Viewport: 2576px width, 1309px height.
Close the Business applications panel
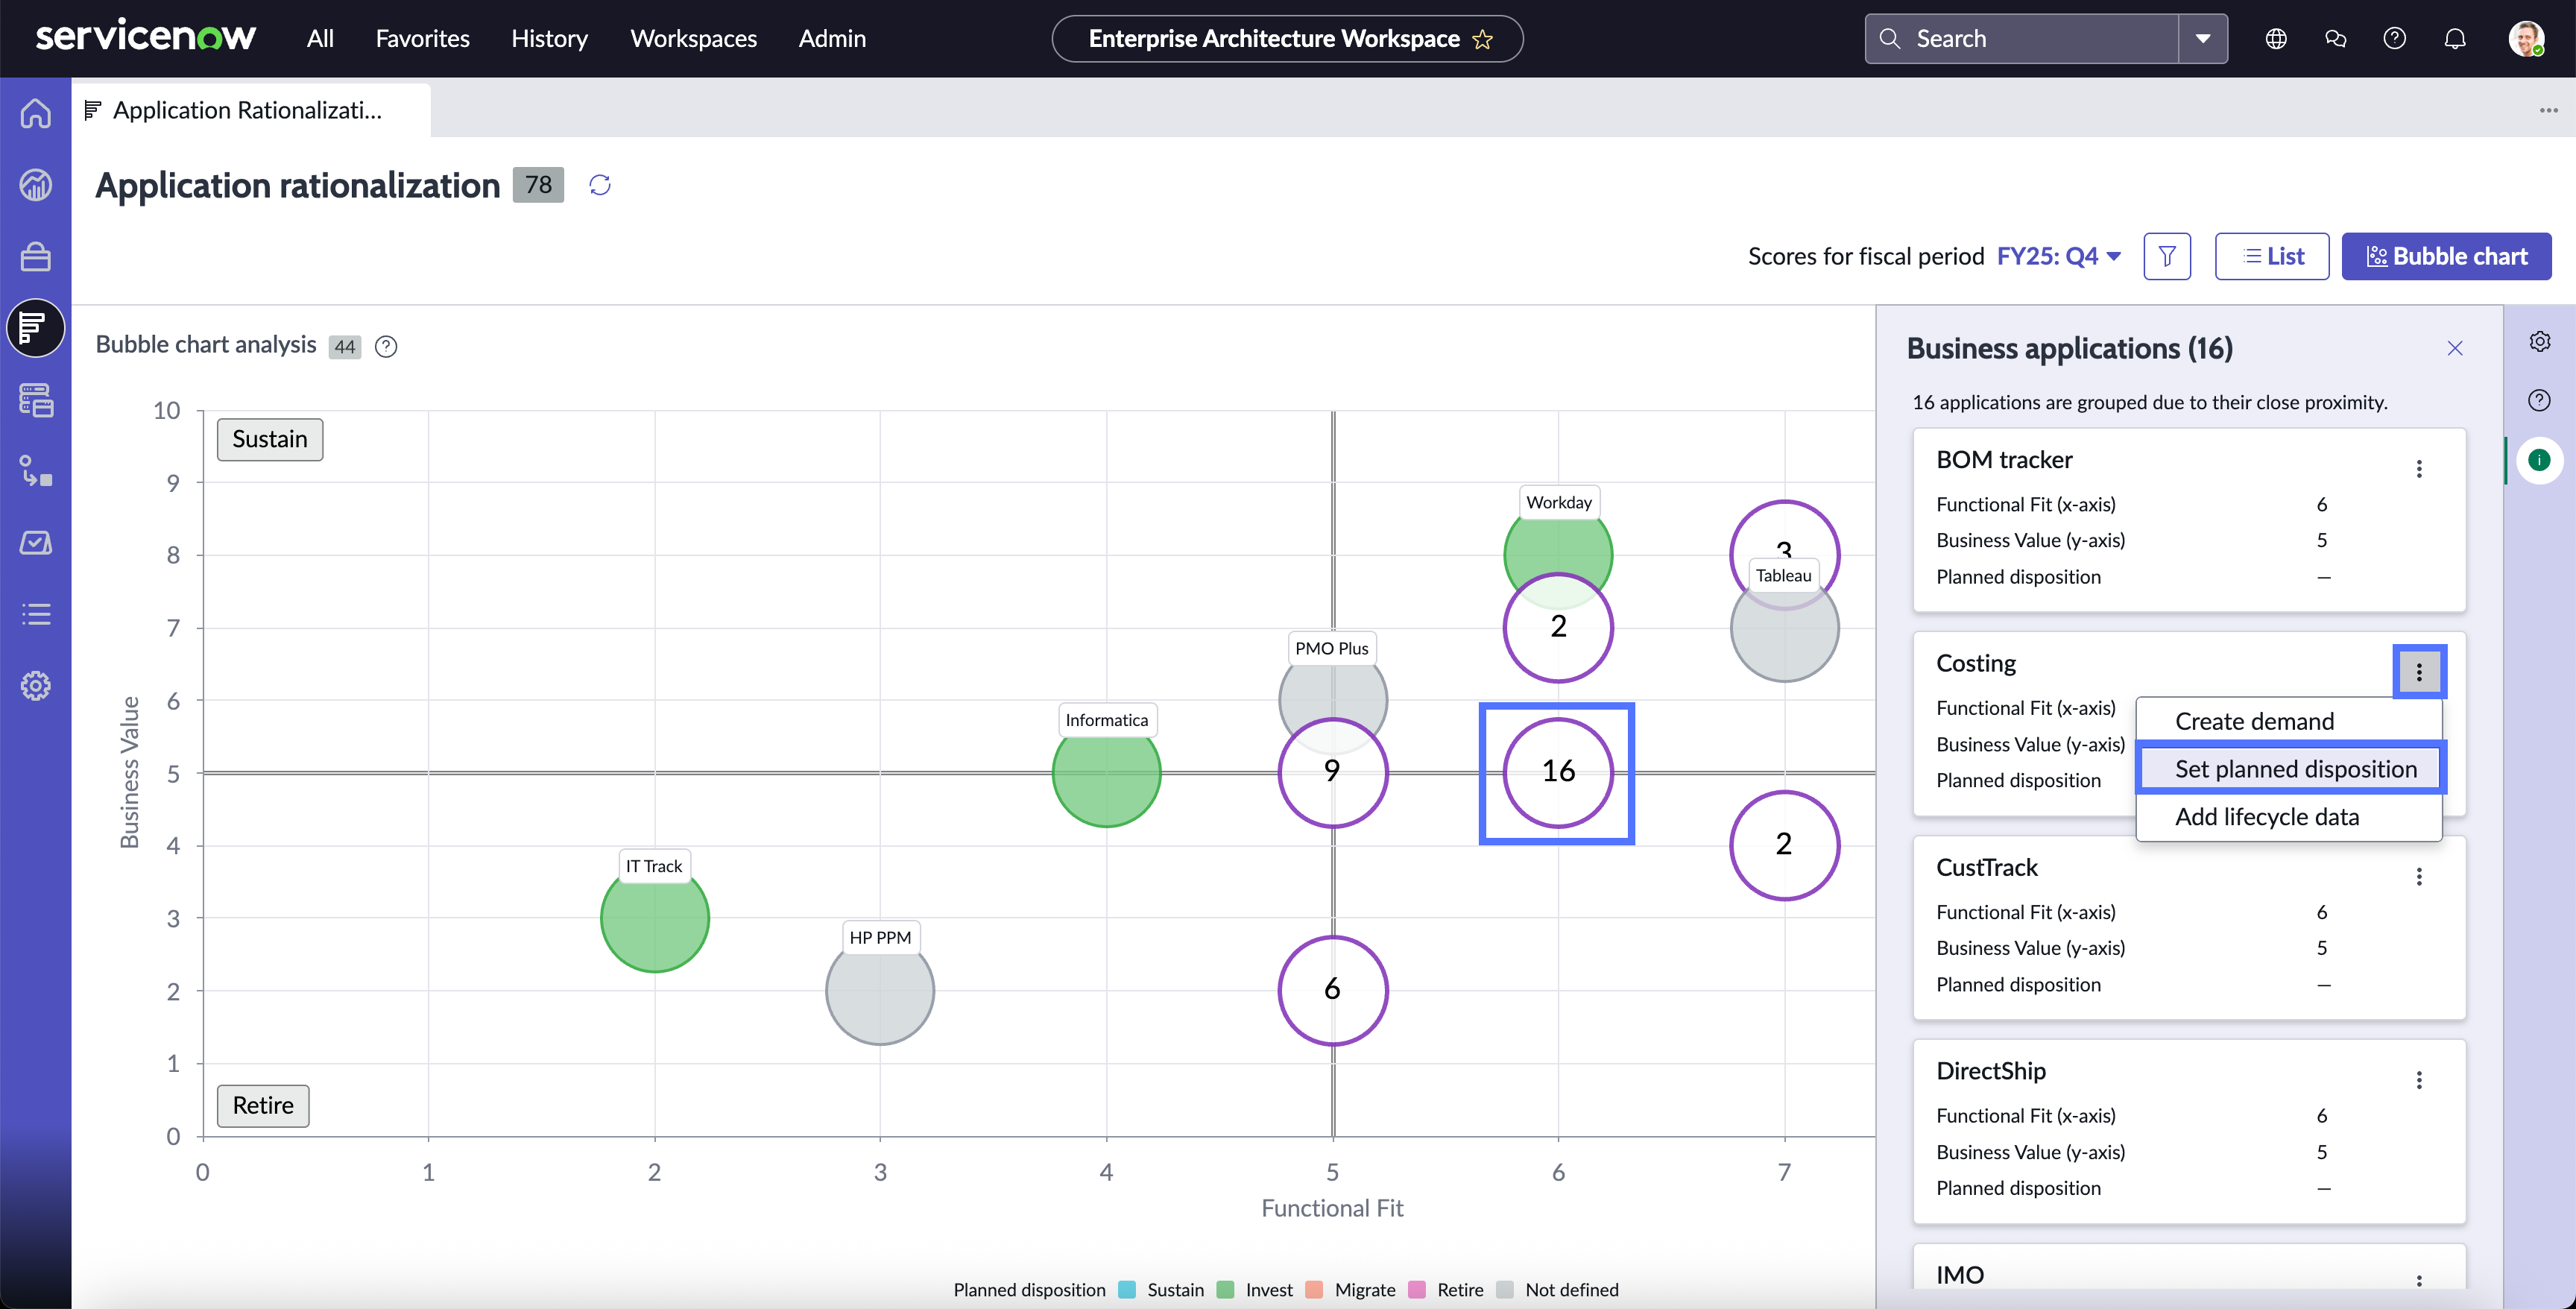(2455, 348)
